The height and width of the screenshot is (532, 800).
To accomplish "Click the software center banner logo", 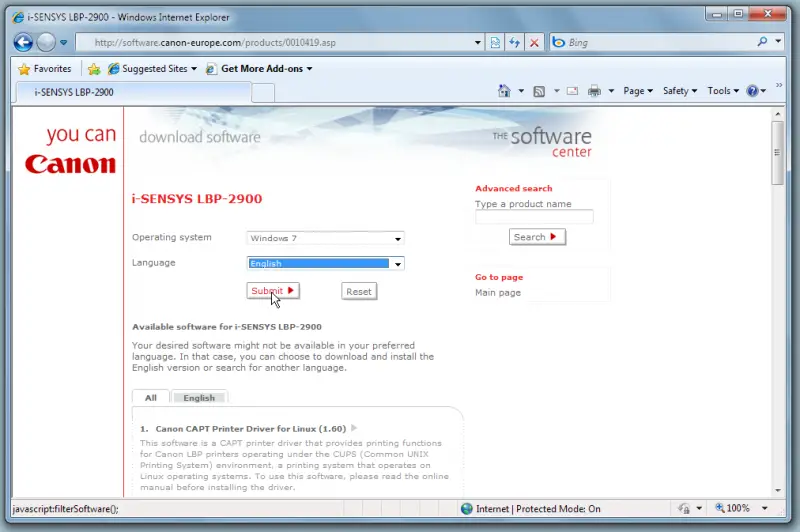I will [542, 142].
